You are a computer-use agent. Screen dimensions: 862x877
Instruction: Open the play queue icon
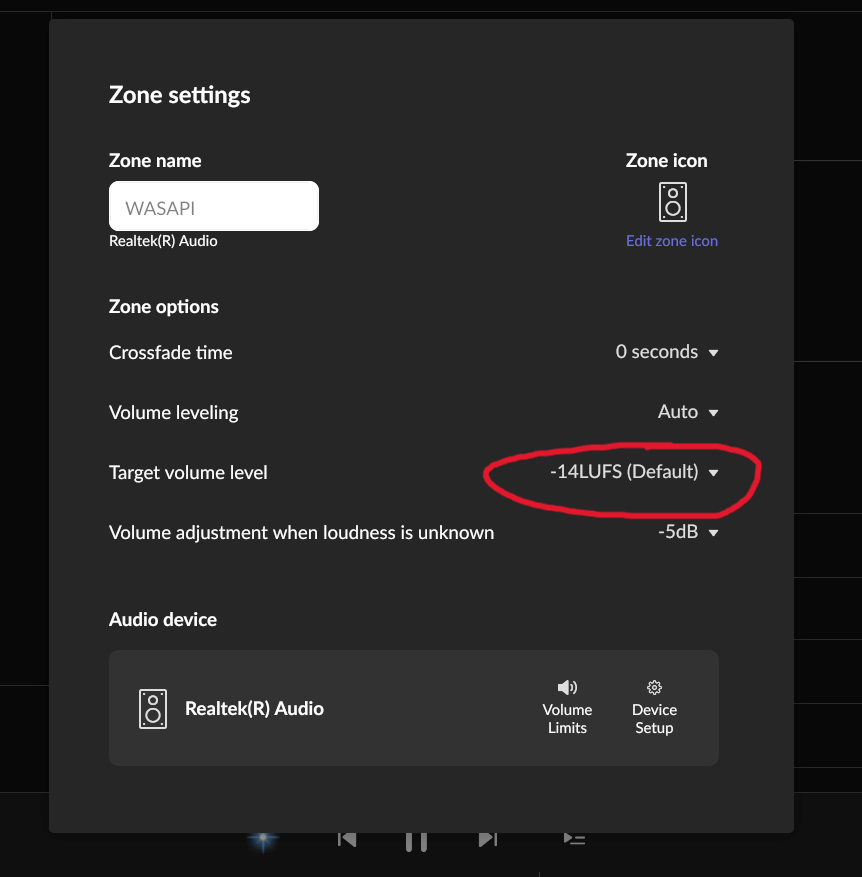tap(574, 839)
